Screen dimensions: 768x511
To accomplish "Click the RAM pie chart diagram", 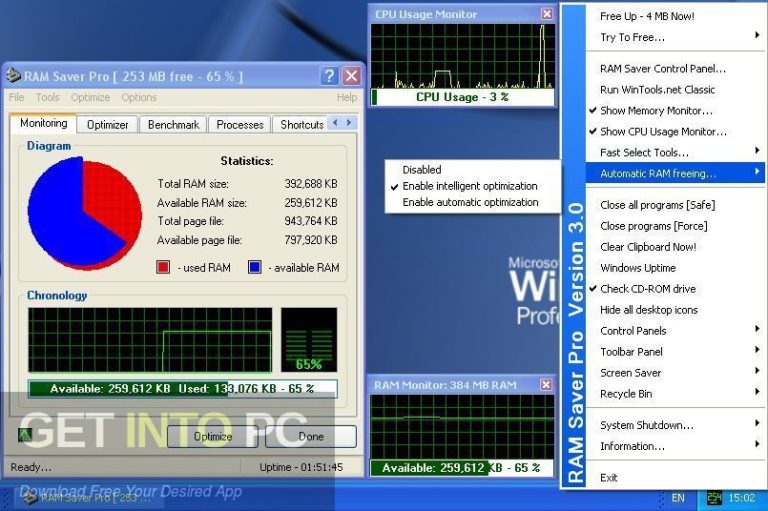I will (x=85, y=213).
